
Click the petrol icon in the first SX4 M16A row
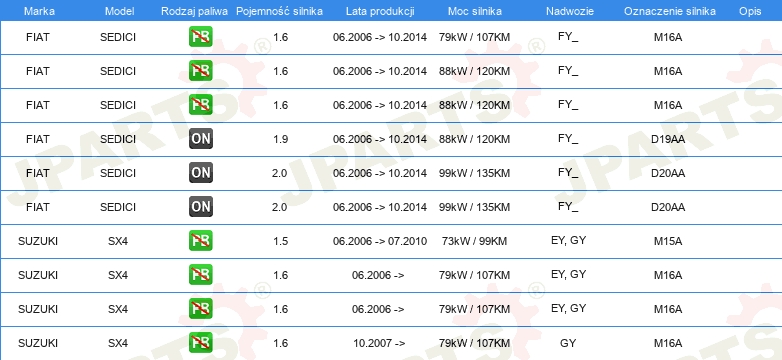(x=200, y=275)
